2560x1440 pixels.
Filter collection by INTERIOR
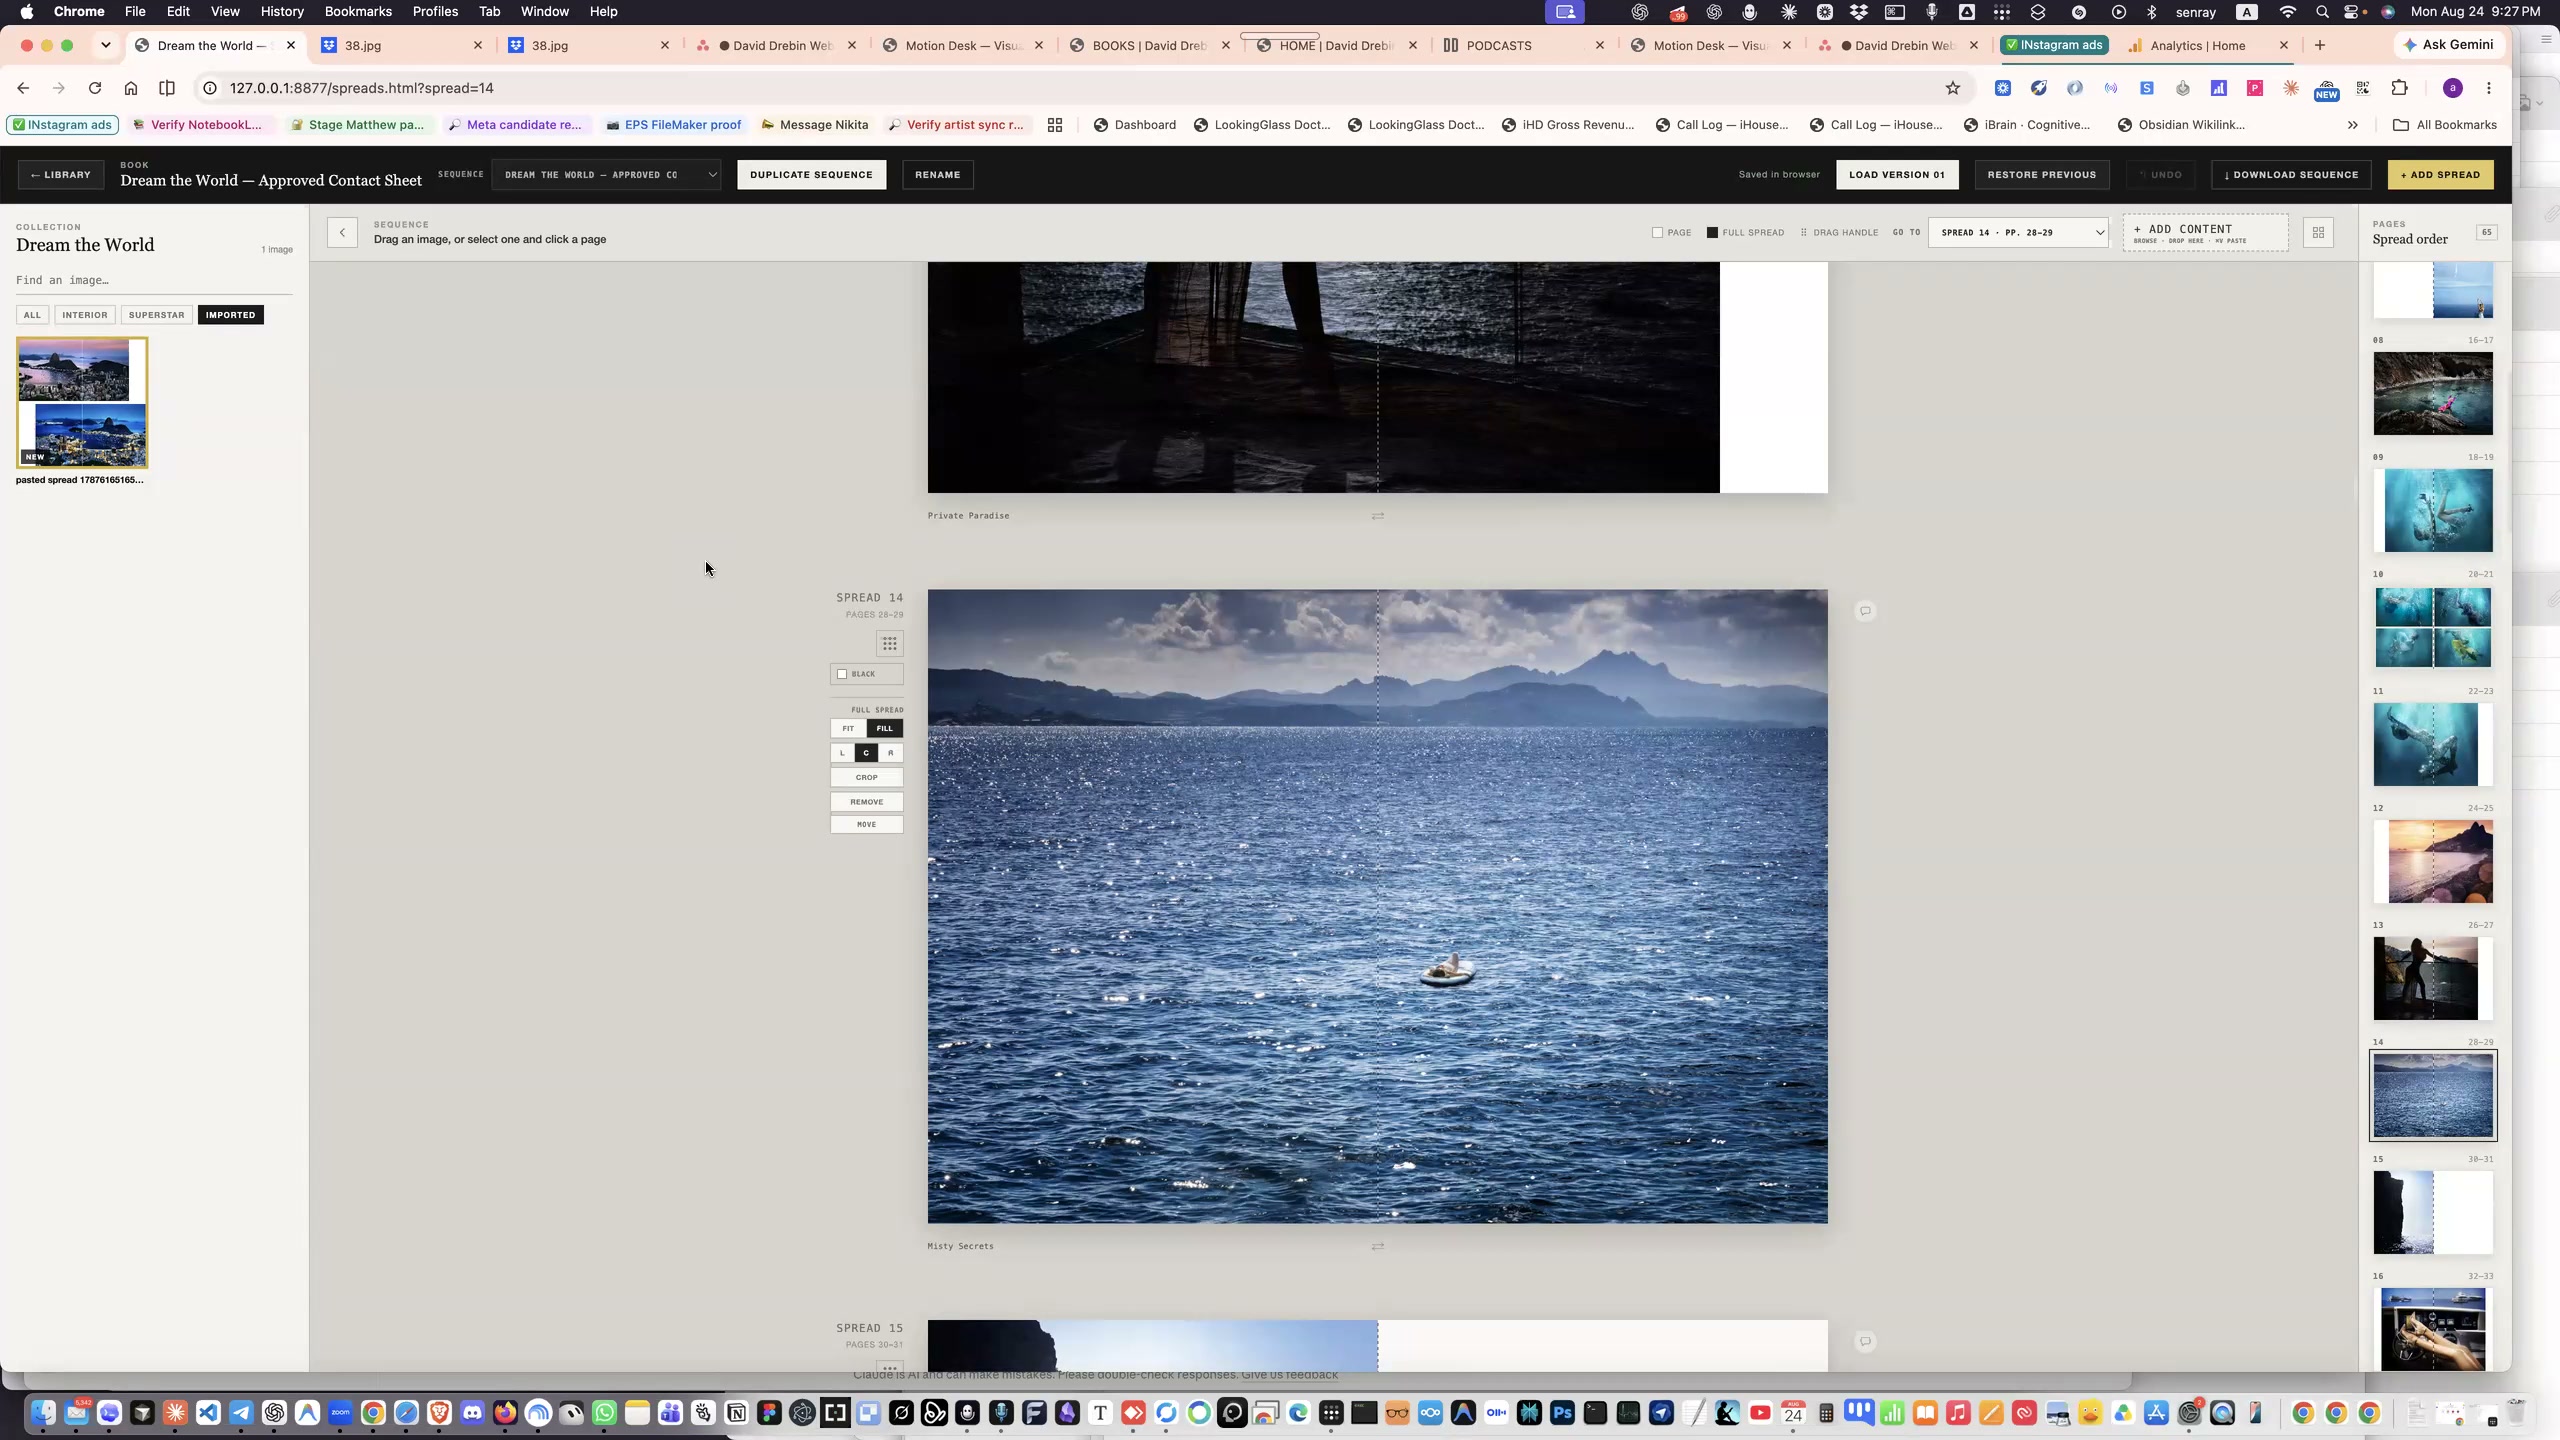tap(84, 315)
